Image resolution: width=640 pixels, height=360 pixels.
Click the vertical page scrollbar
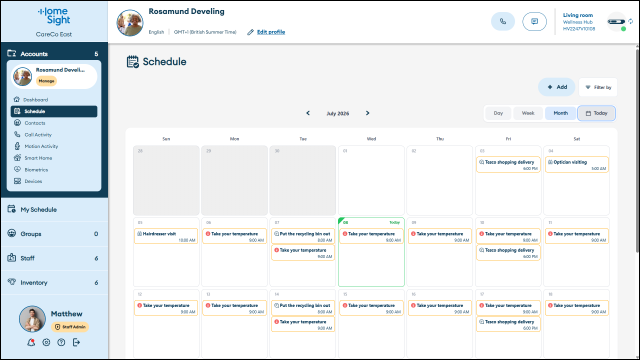pyautogui.click(x=637, y=151)
